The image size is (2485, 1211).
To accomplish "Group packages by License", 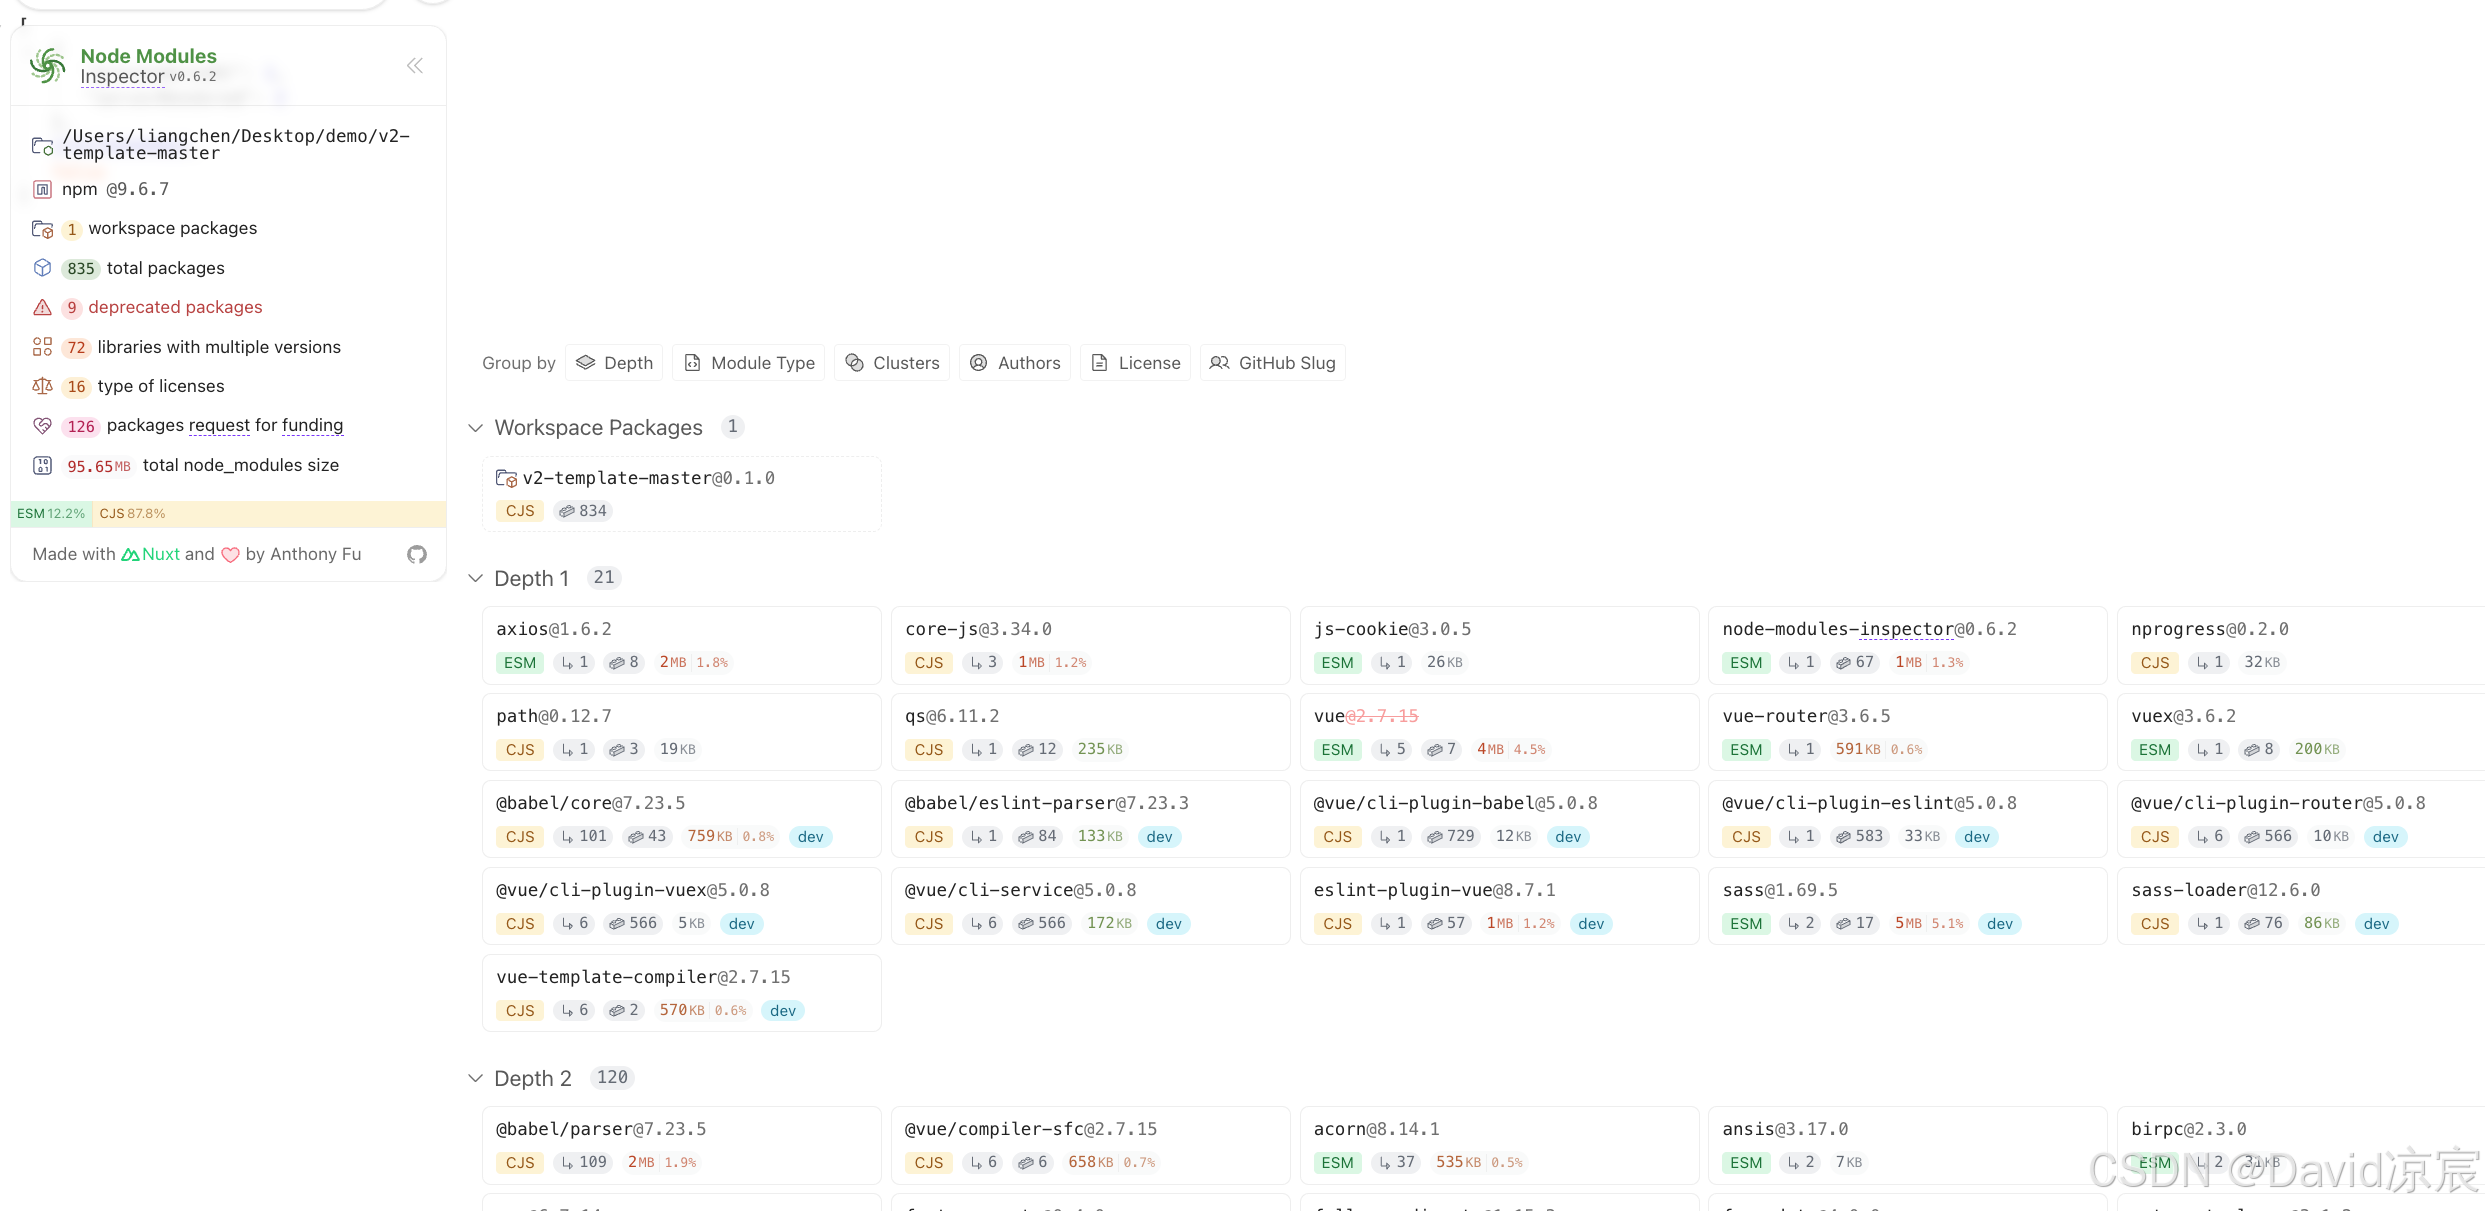I will (x=1135, y=363).
